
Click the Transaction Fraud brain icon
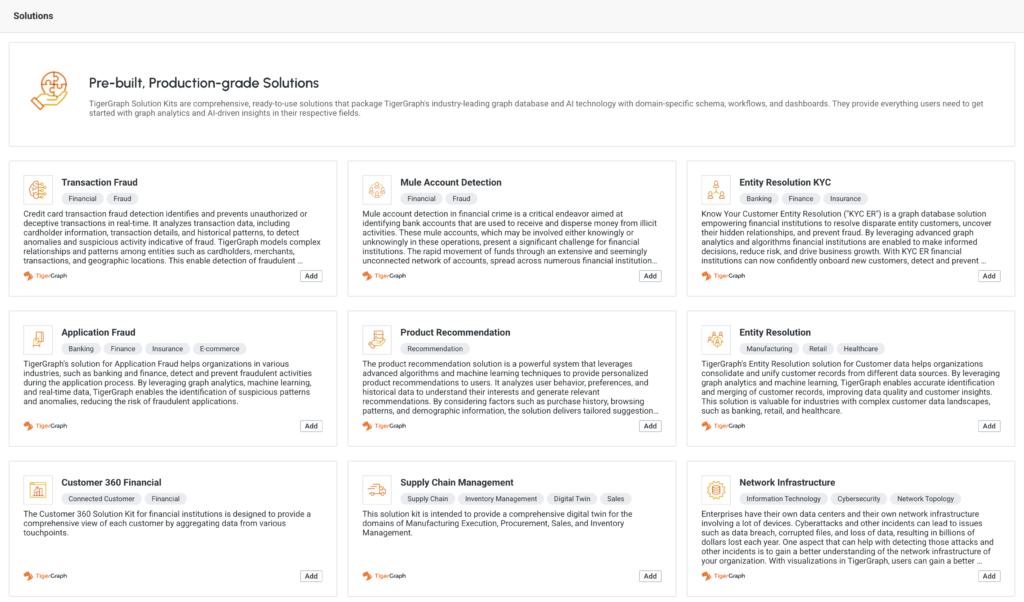point(38,190)
